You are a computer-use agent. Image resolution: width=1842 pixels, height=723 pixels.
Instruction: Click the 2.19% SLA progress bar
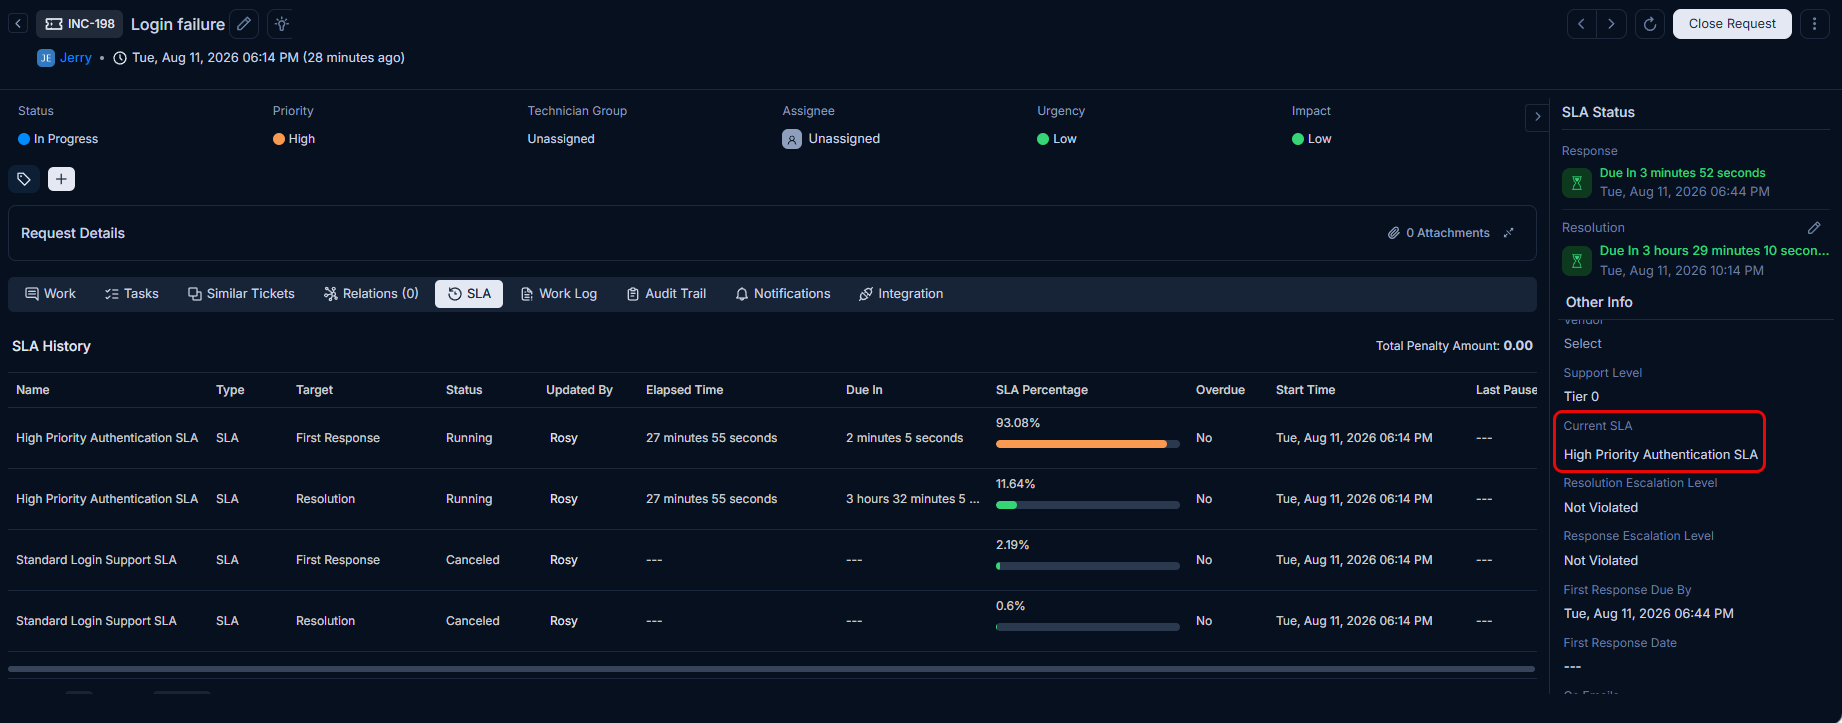point(1088,566)
